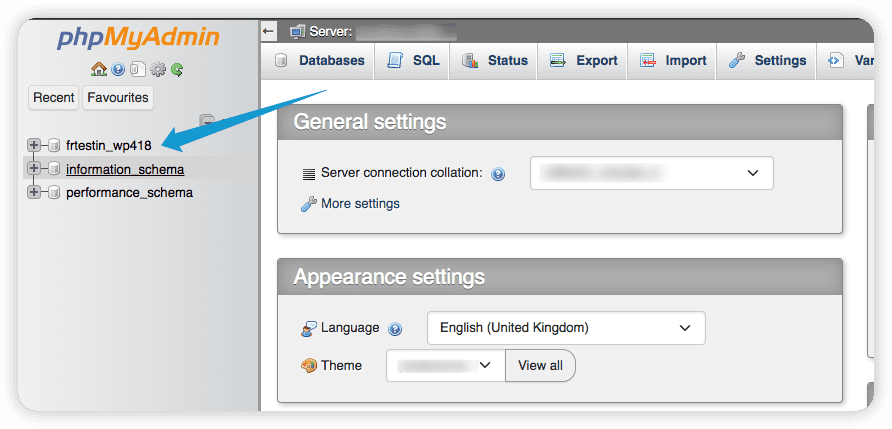This screenshot has width=892, height=429.
Task: Open the Export tab
Action: click(x=583, y=61)
